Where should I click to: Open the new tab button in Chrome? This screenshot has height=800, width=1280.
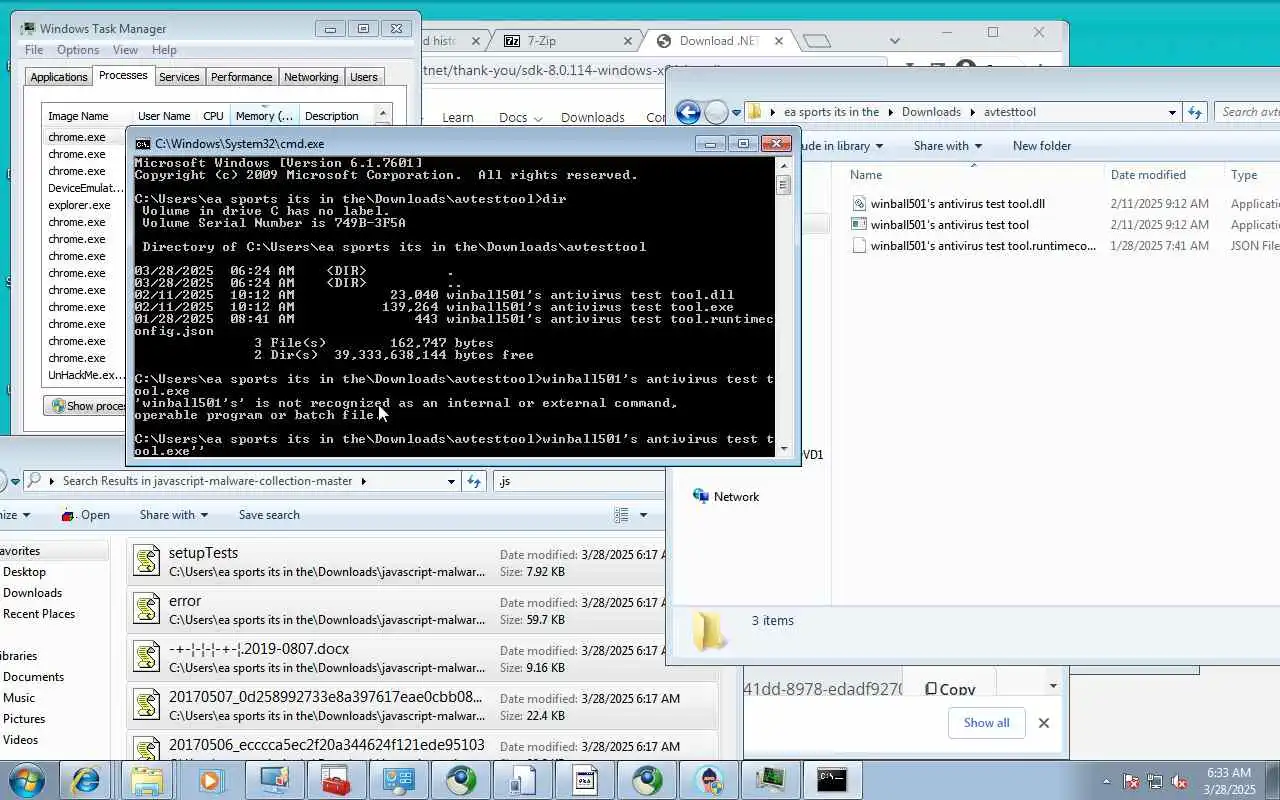[x=817, y=41]
